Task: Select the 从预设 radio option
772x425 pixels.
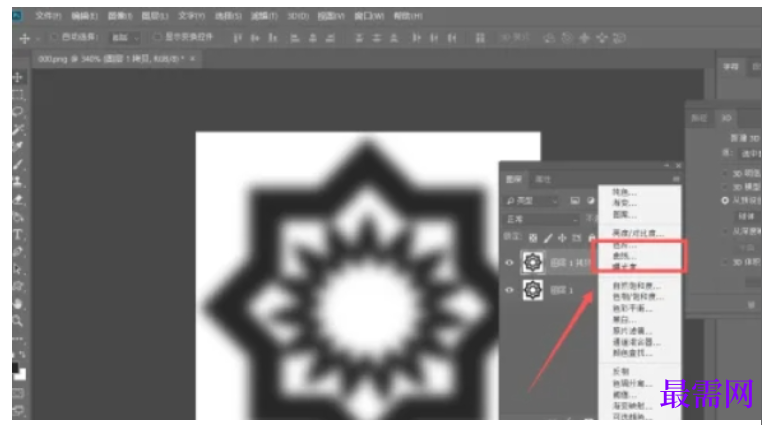Action: (x=725, y=200)
